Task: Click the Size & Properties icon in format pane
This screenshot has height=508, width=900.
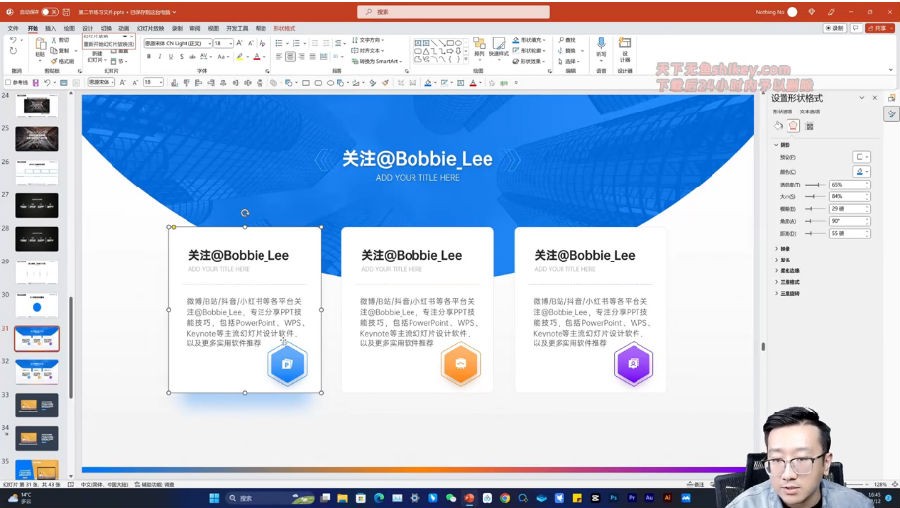Action: pyautogui.click(x=810, y=126)
